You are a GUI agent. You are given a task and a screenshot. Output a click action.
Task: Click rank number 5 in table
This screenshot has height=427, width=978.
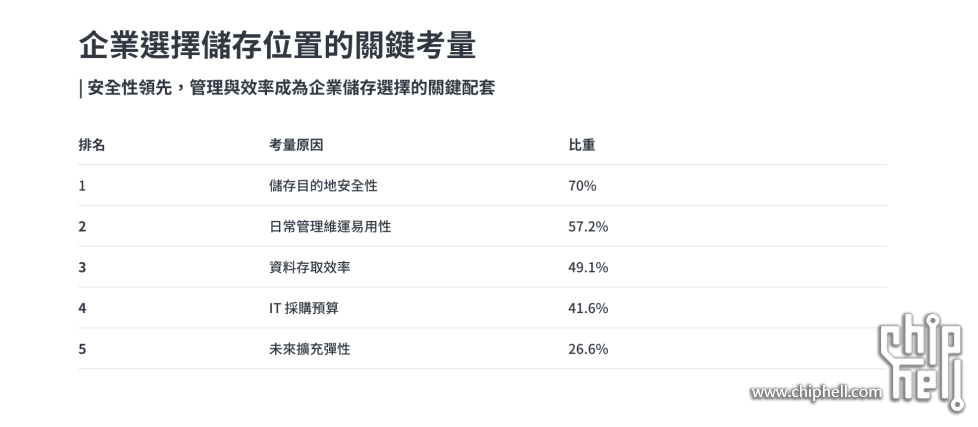tap(82, 349)
